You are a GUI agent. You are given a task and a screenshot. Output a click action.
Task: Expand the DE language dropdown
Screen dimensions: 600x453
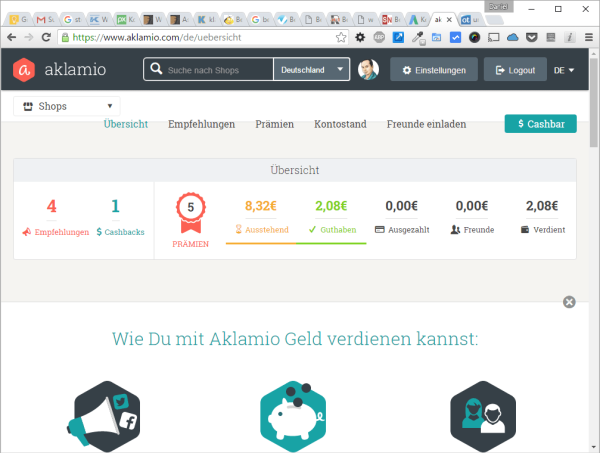(564, 70)
